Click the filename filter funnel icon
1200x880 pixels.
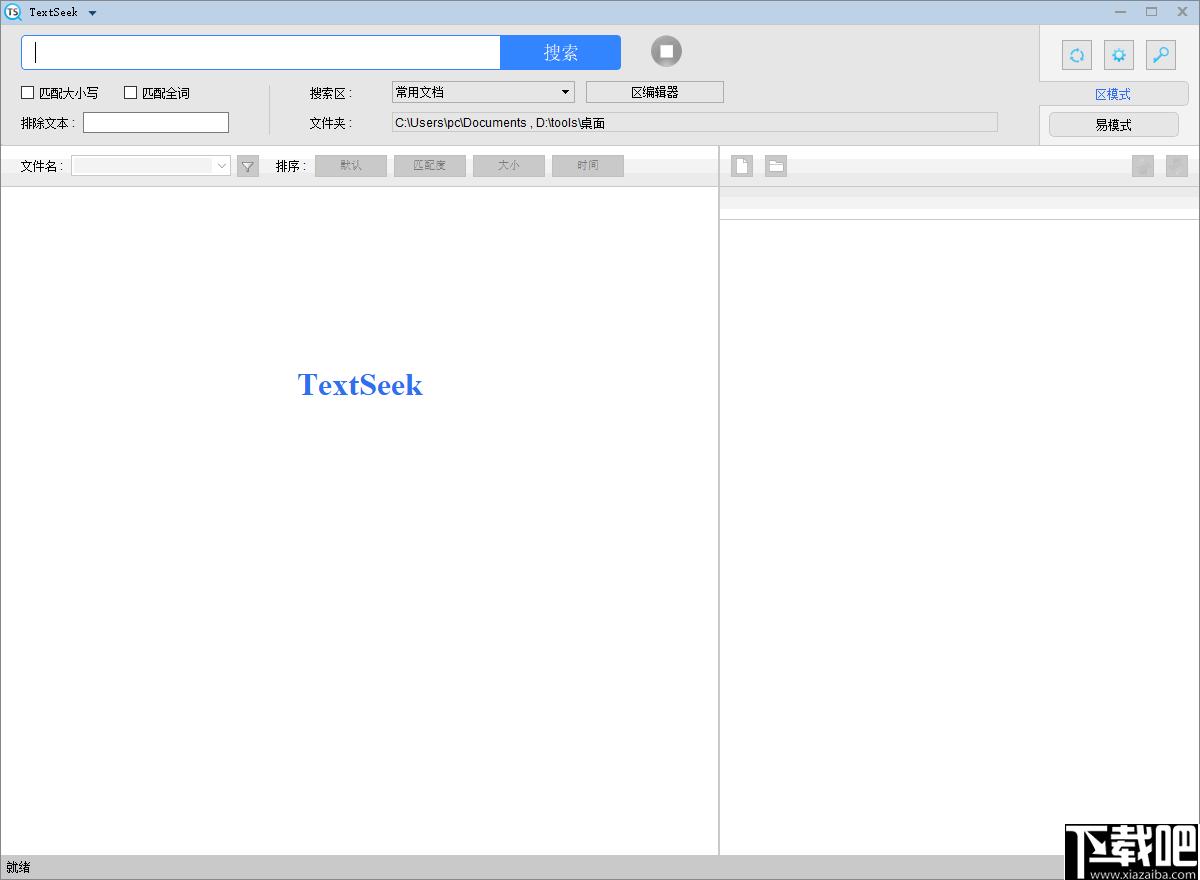pyautogui.click(x=248, y=166)
